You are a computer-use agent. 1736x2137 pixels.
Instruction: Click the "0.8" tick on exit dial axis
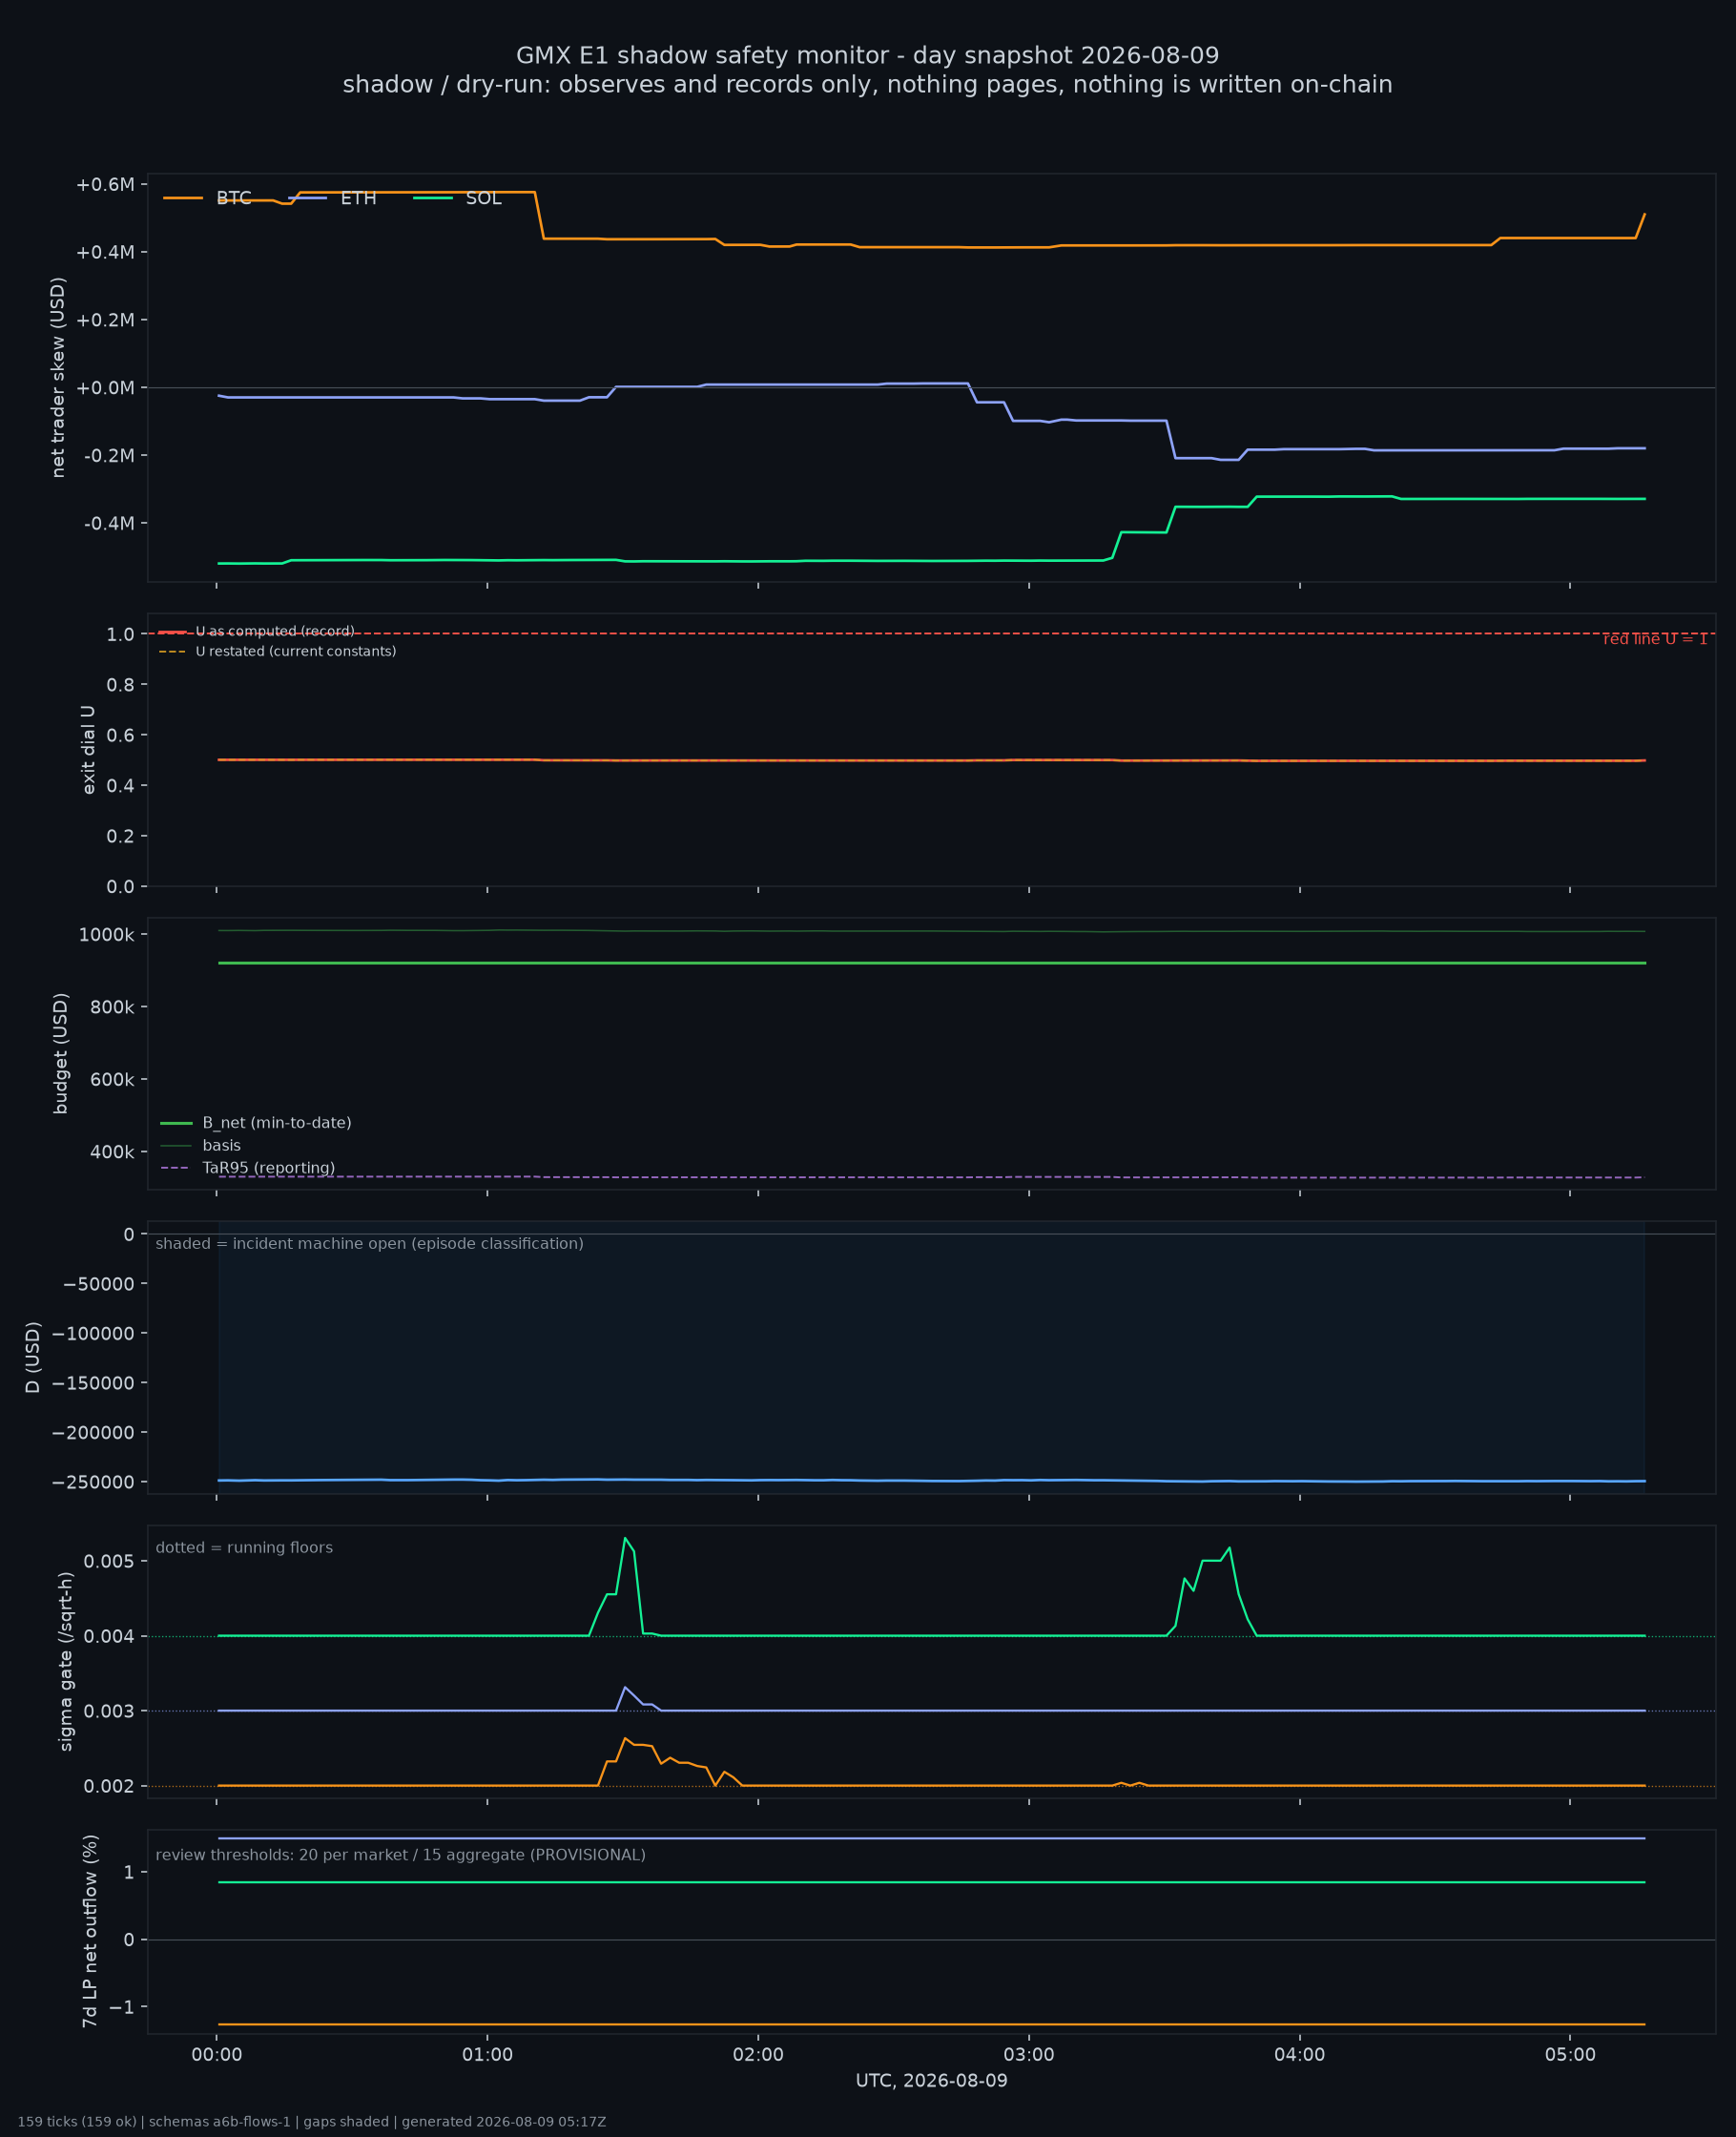120,685
